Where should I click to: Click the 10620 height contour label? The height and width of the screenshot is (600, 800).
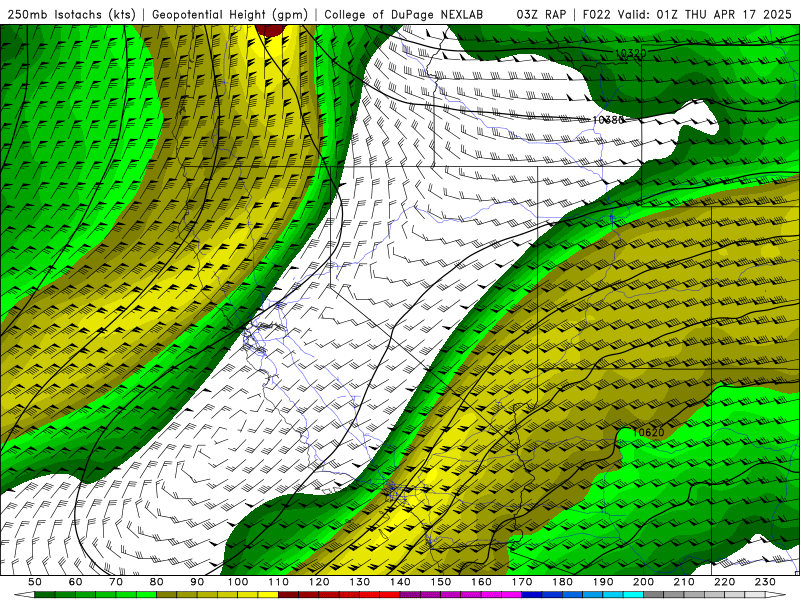[648, 433]
